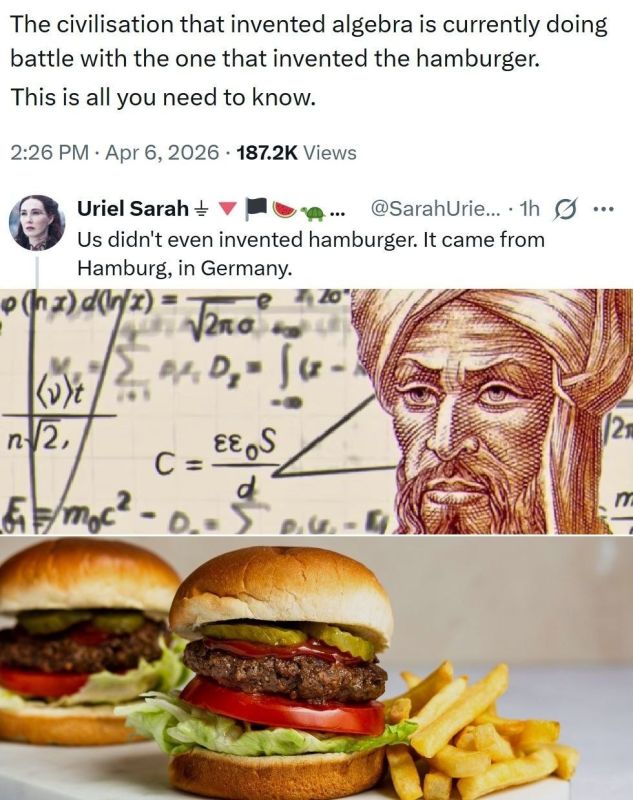Viewport: 633px width, 800px height.
Task: Open the 187.2K Views count
Action: click(x=297, y=153)
